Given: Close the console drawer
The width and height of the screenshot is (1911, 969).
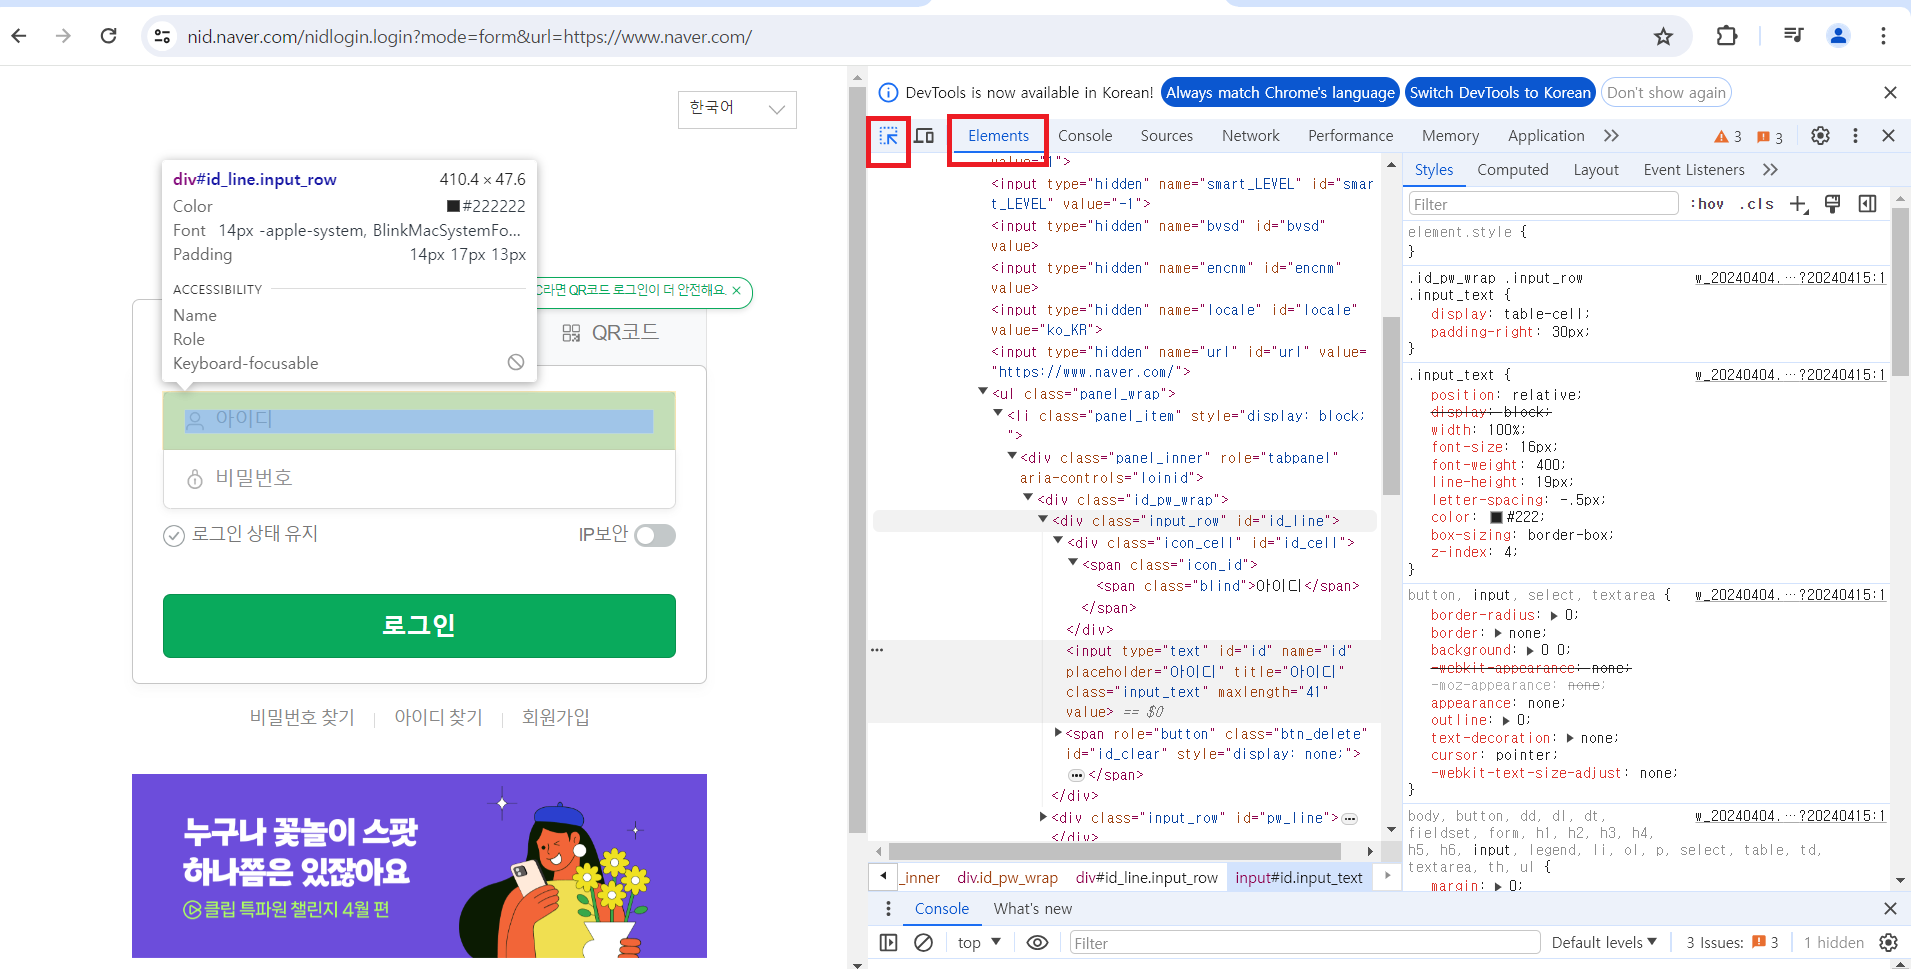Looking at the screenshot, I should coord(1890,909).
